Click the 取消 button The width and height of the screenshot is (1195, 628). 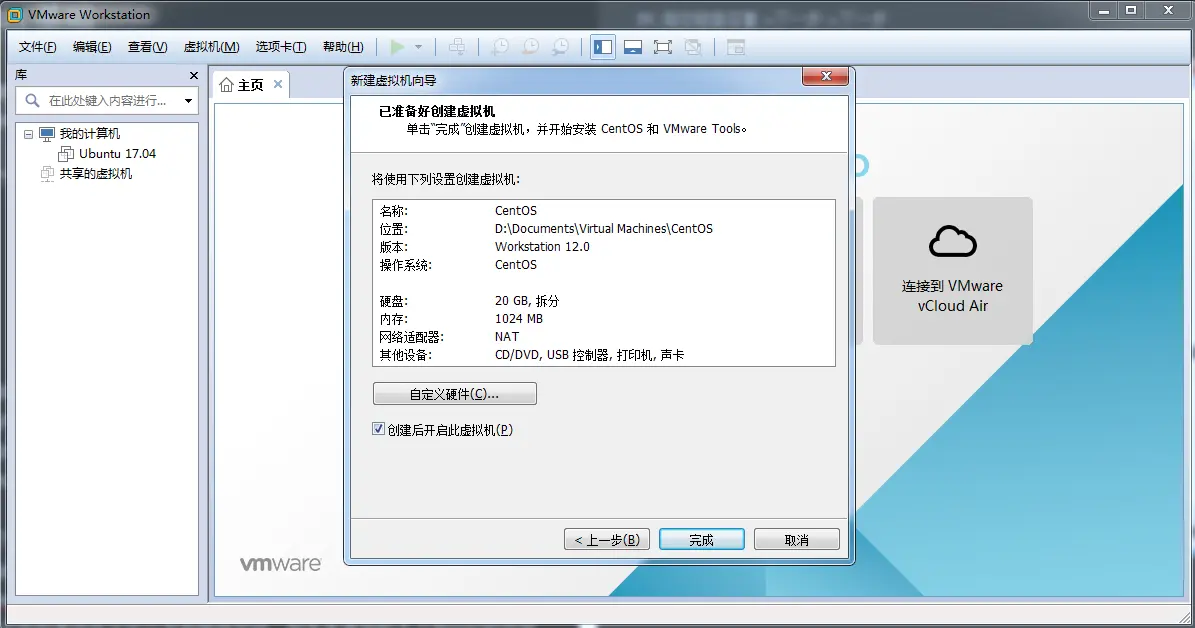(x=796, y=540)
